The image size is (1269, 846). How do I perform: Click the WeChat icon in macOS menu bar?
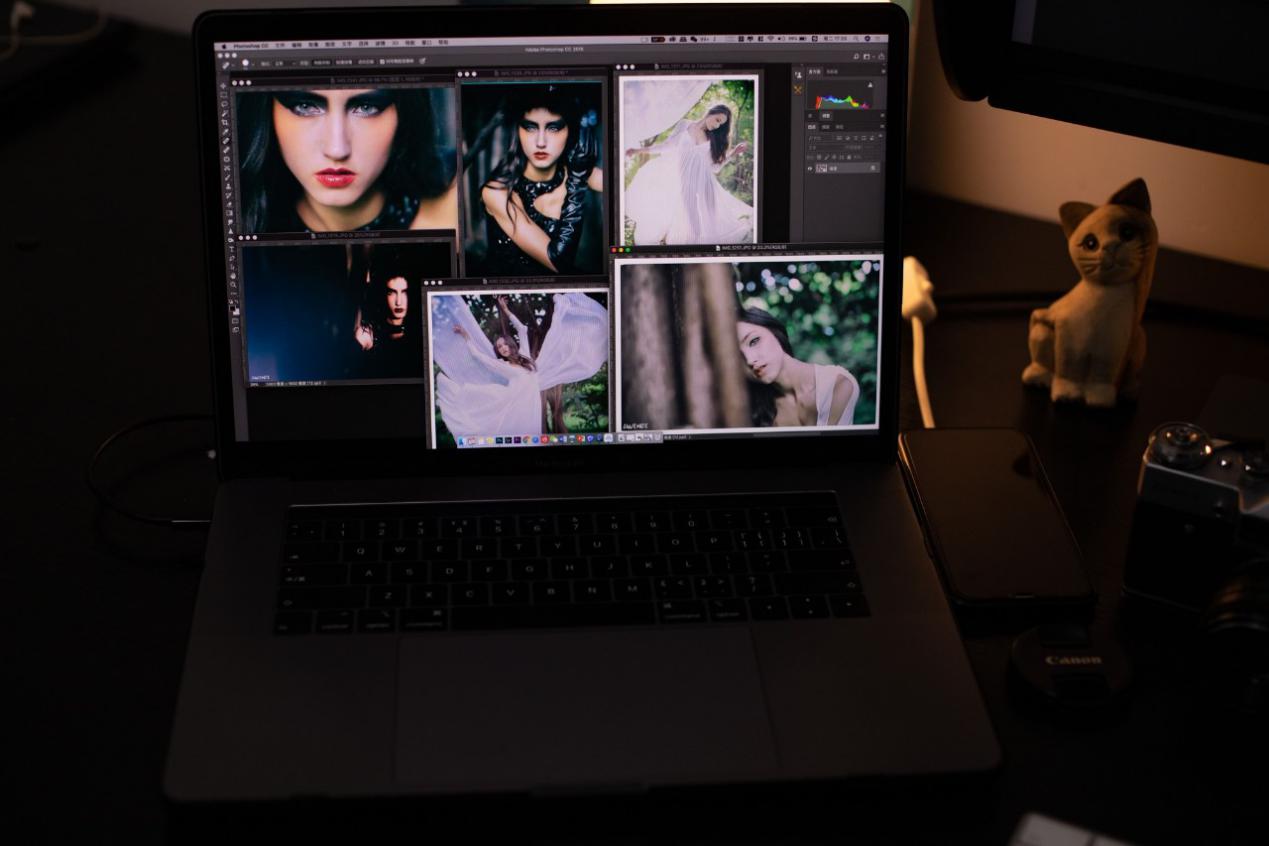click(694, 39)
